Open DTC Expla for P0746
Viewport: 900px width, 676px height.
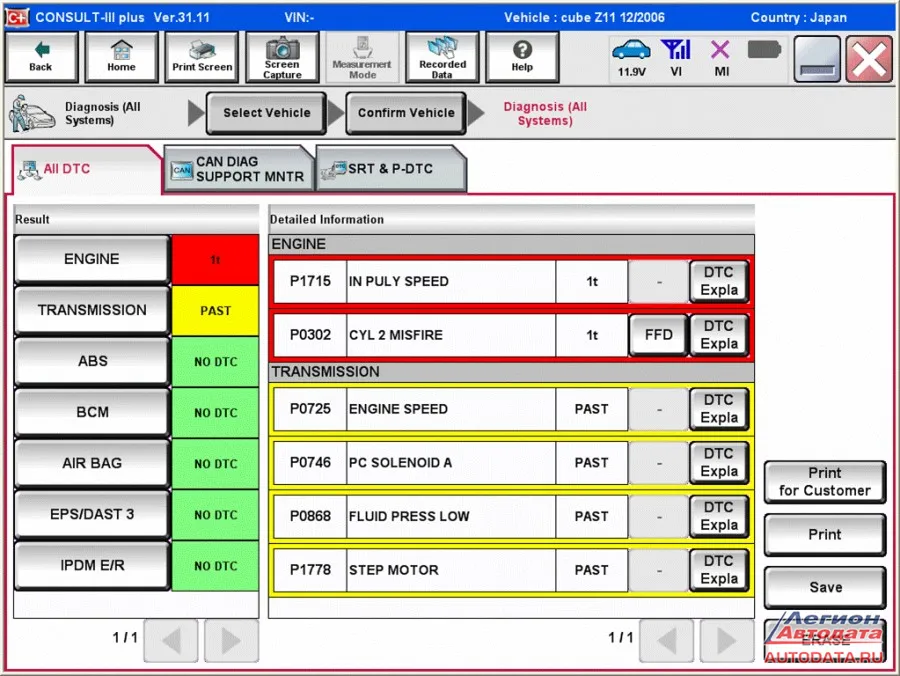719,463
